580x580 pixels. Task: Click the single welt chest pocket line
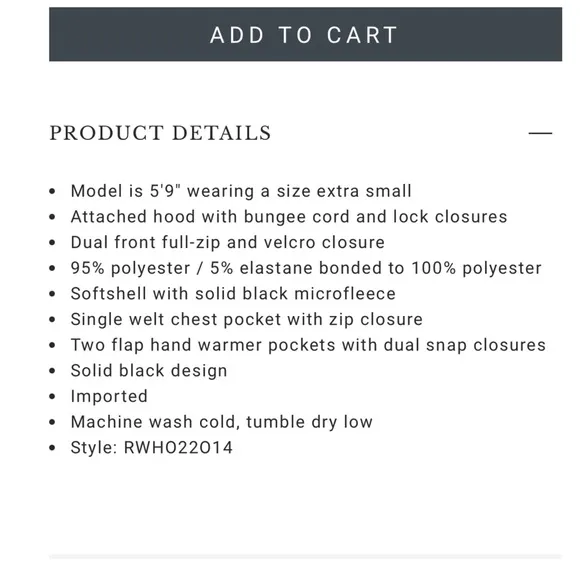click(x=246, y=320)
